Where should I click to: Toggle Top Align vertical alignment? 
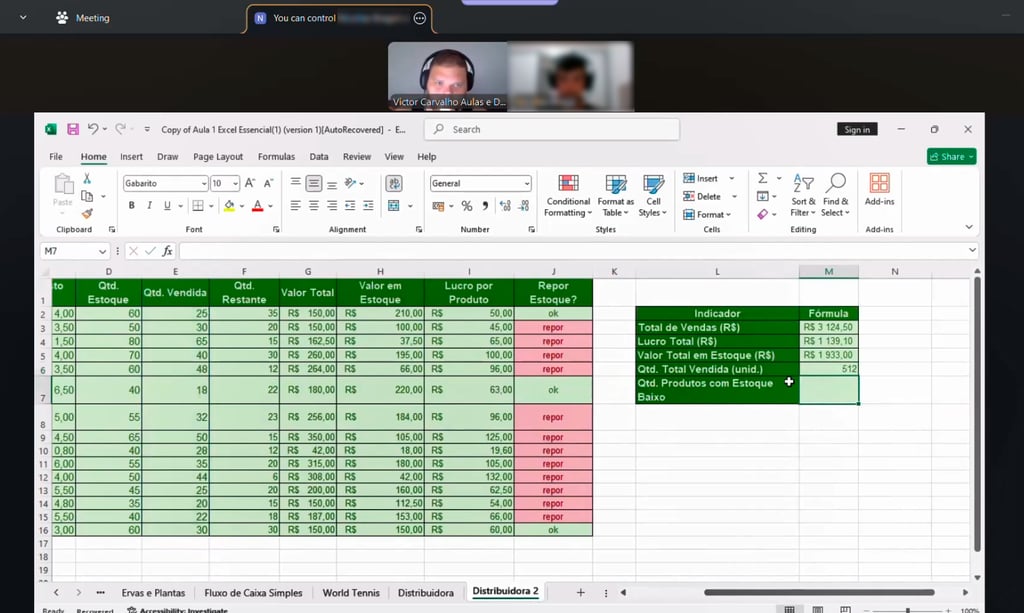(x=296, y=183)
